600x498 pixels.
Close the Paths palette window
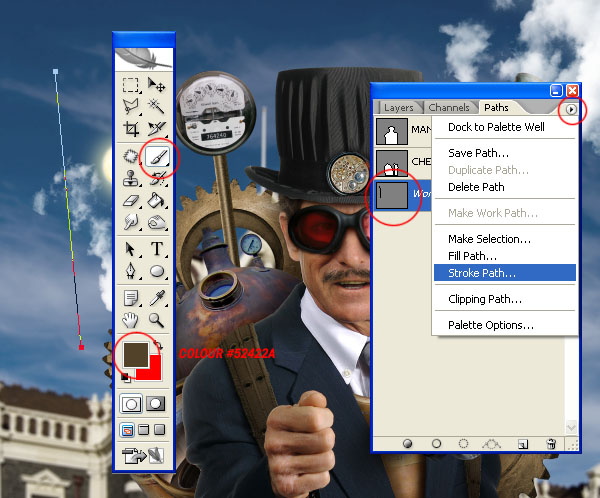pos(572,91)
